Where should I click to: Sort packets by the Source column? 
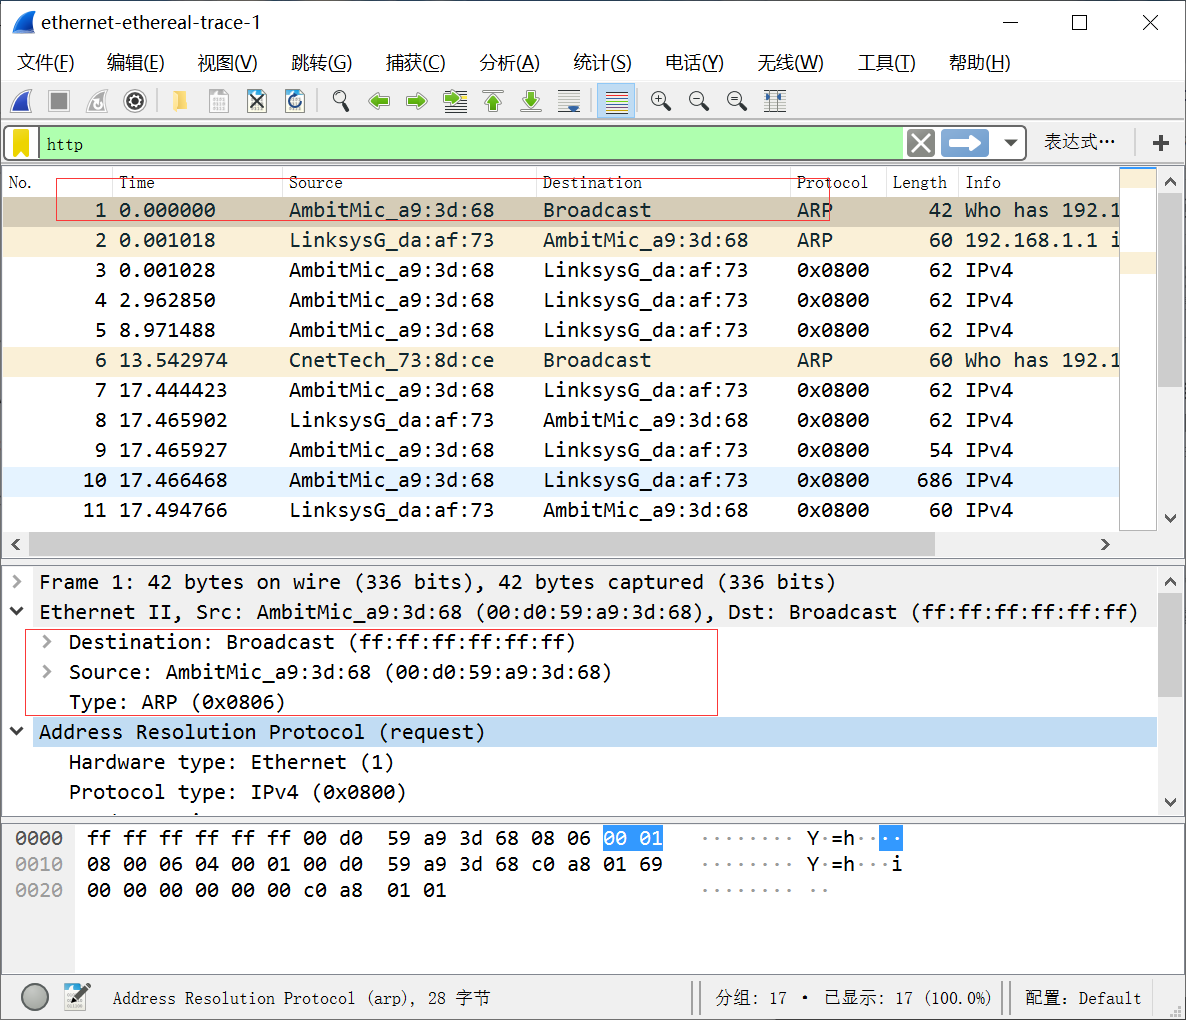pyautogui.click(x=409, y=182)
